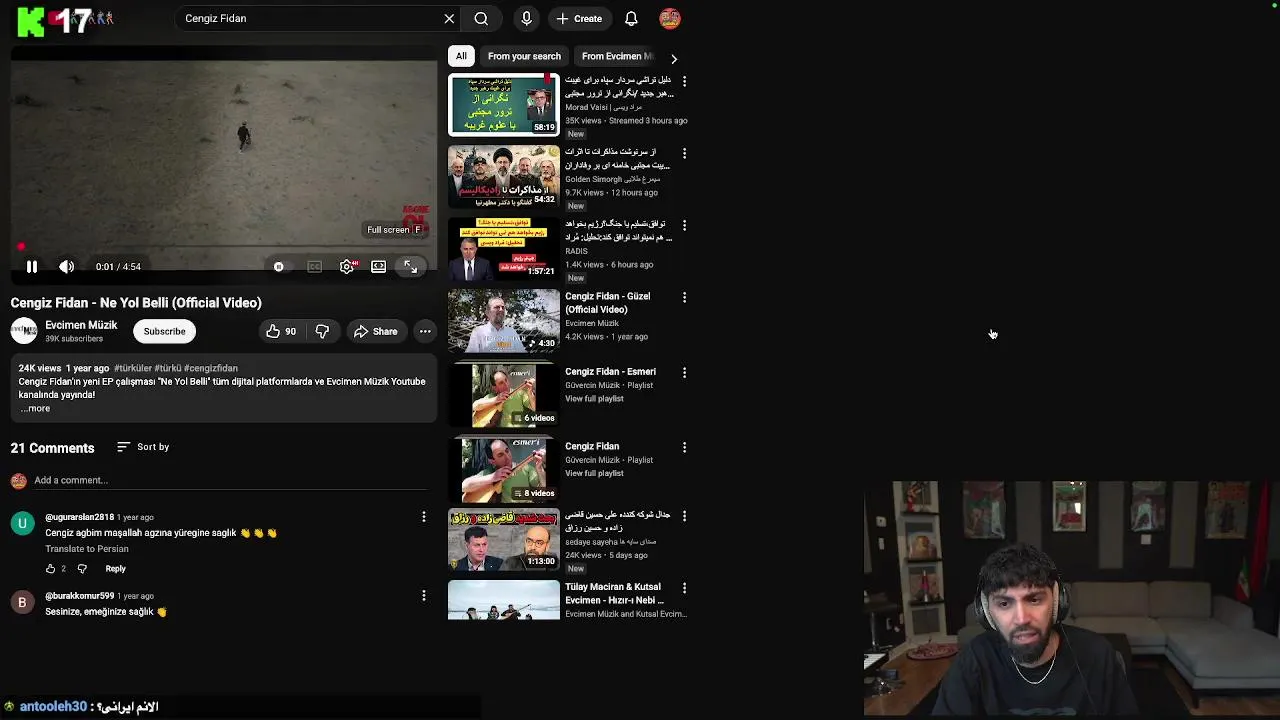Expand description with ...more
Image resolution: width=1280 pixels, height=720 pixels.
click(35, 408)
